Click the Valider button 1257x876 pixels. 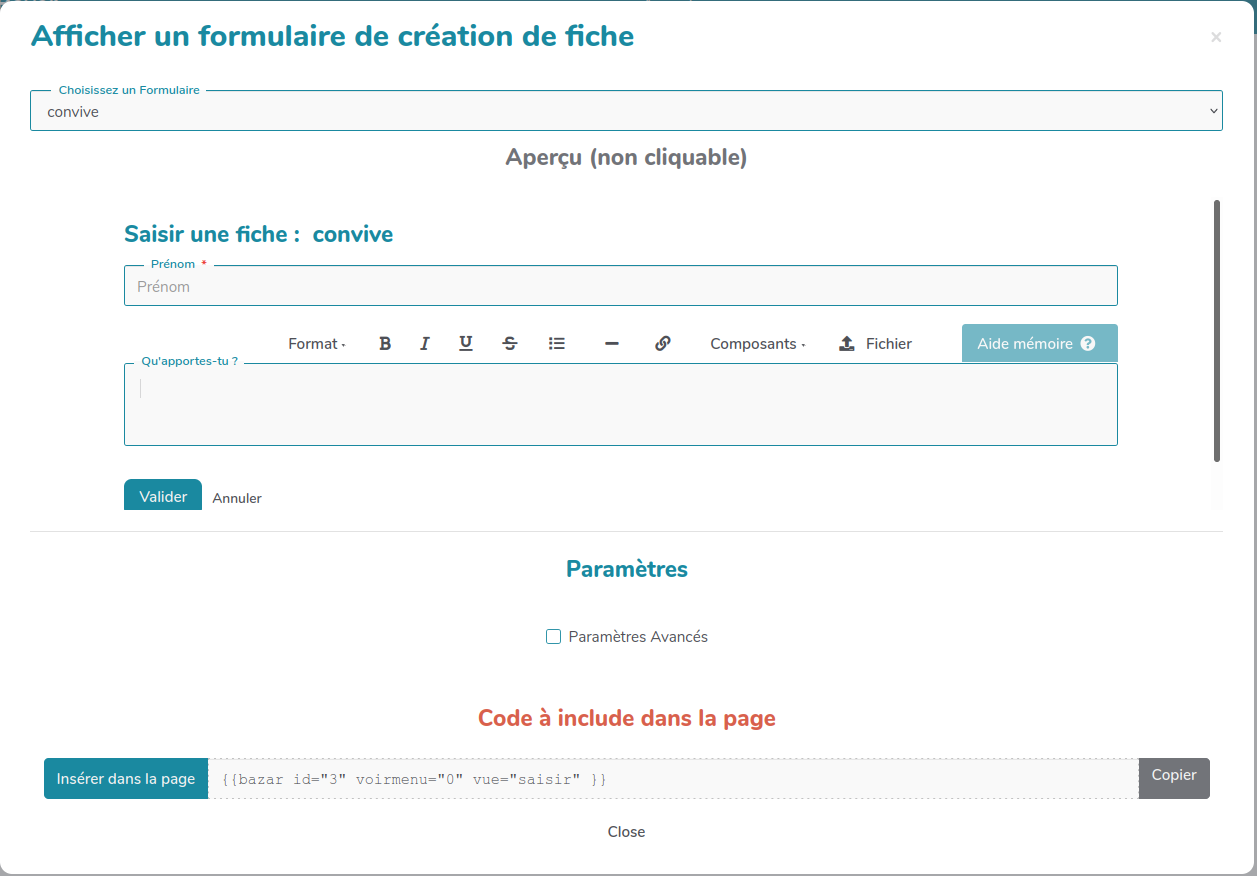pos(163,496)
